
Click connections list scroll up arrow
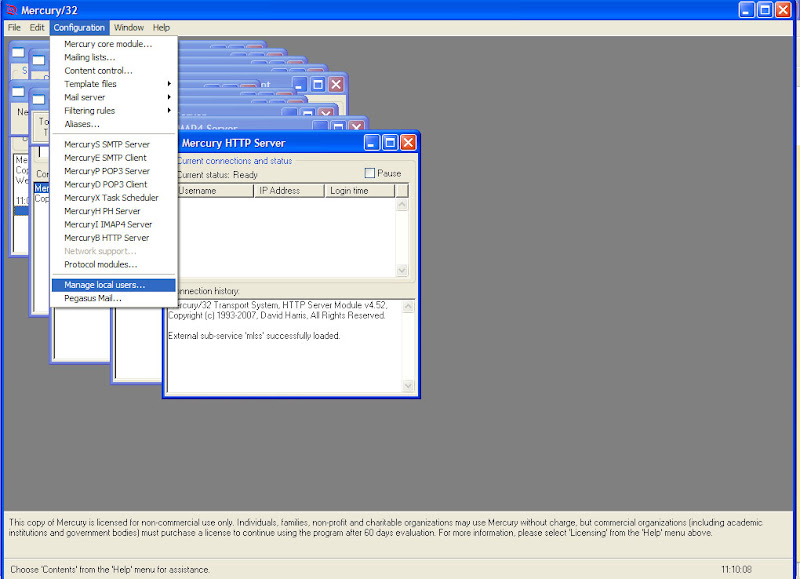click(402, 205)
